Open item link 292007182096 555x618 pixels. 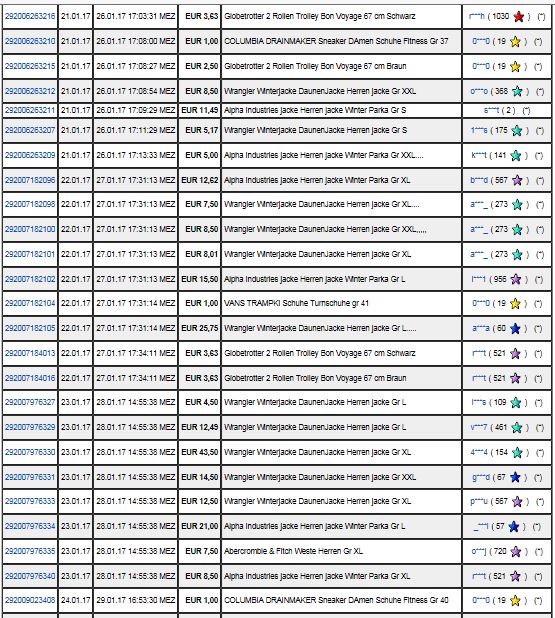[30, 180]
